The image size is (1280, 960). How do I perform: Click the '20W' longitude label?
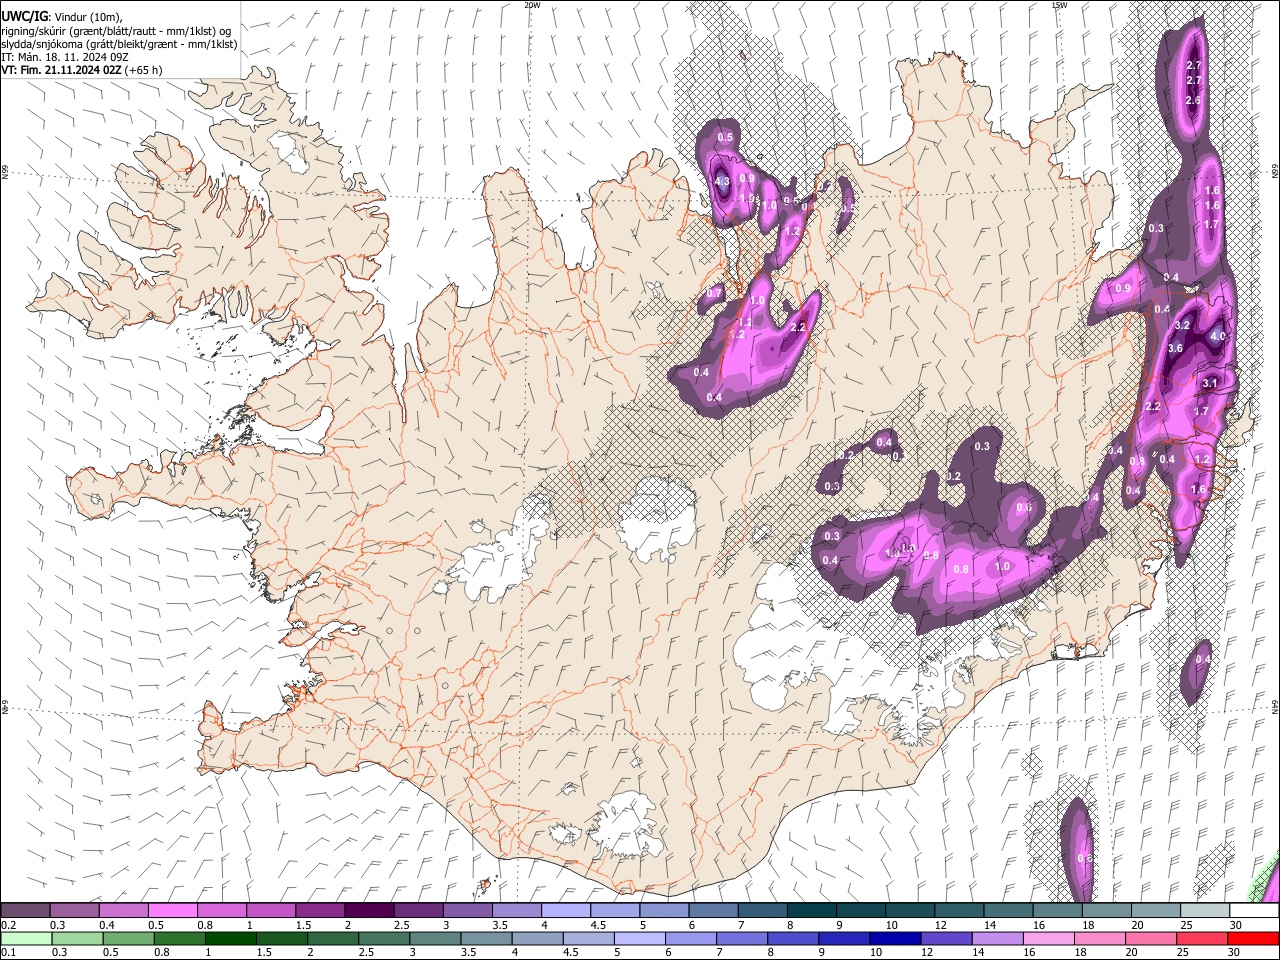click(x=532, y=5)
